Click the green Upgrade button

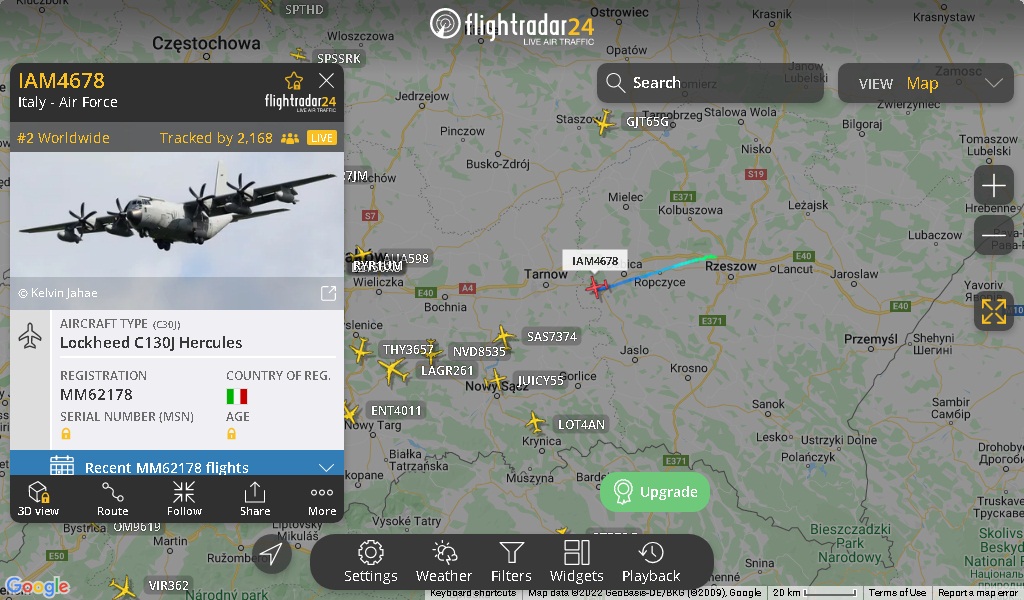point(654,492)
